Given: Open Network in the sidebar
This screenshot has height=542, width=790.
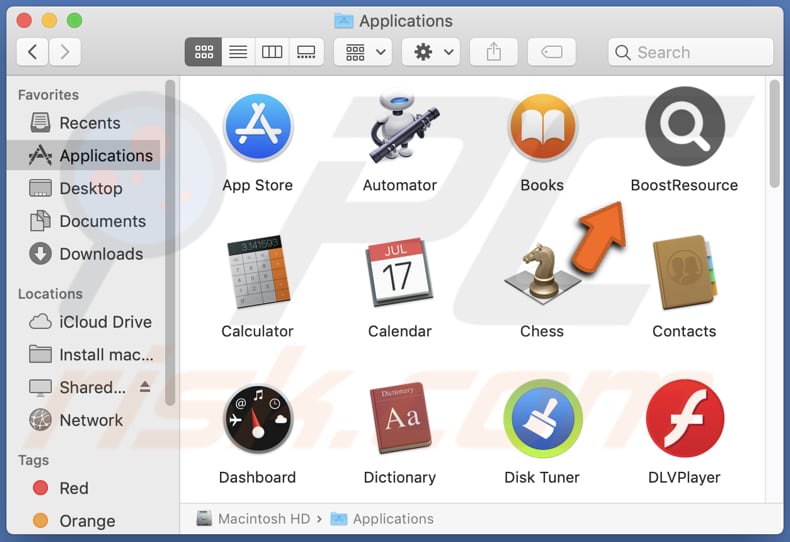Looking at the screenshot, I should 84,420.
